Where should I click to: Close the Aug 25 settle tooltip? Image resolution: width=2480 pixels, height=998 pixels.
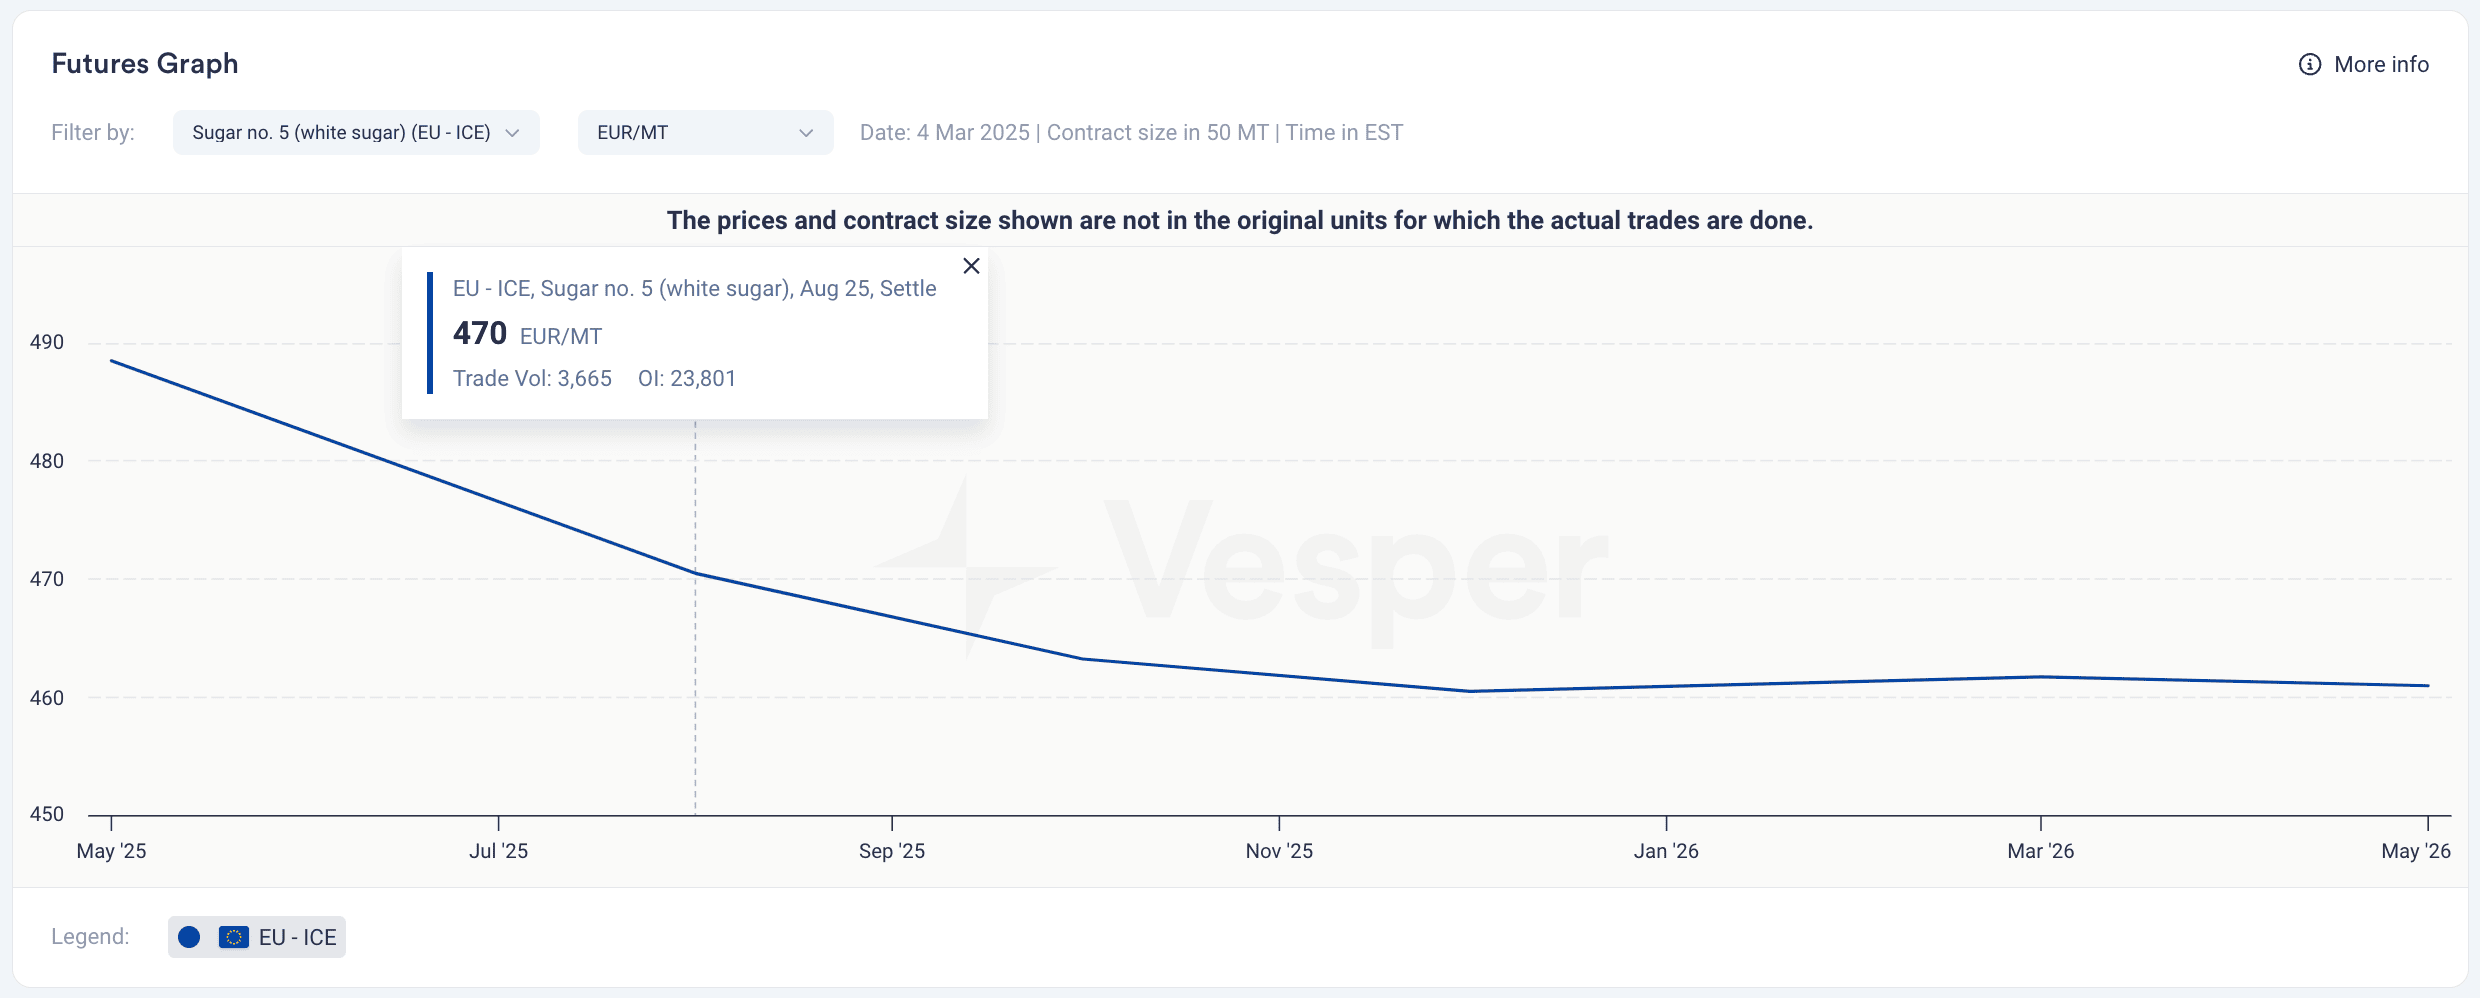pos(971,266)
